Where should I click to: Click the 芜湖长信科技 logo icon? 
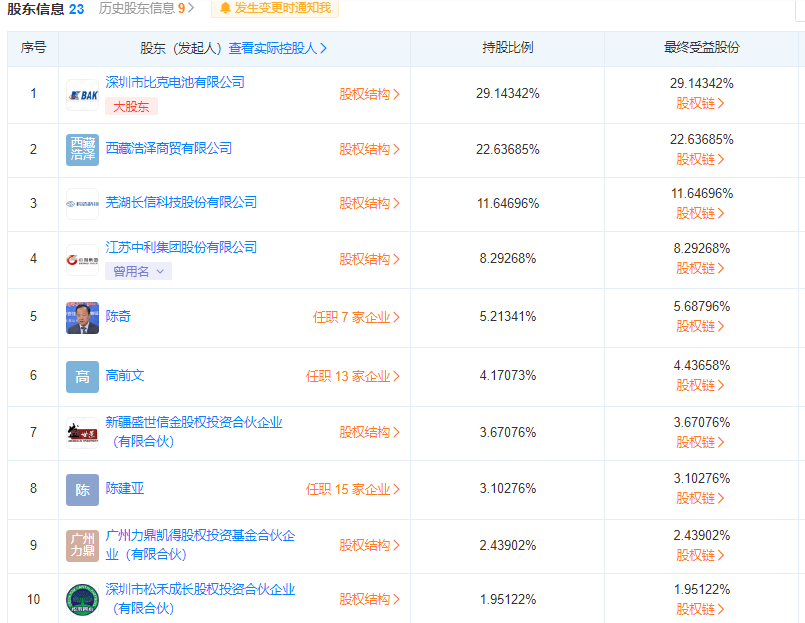coord(82,204)
